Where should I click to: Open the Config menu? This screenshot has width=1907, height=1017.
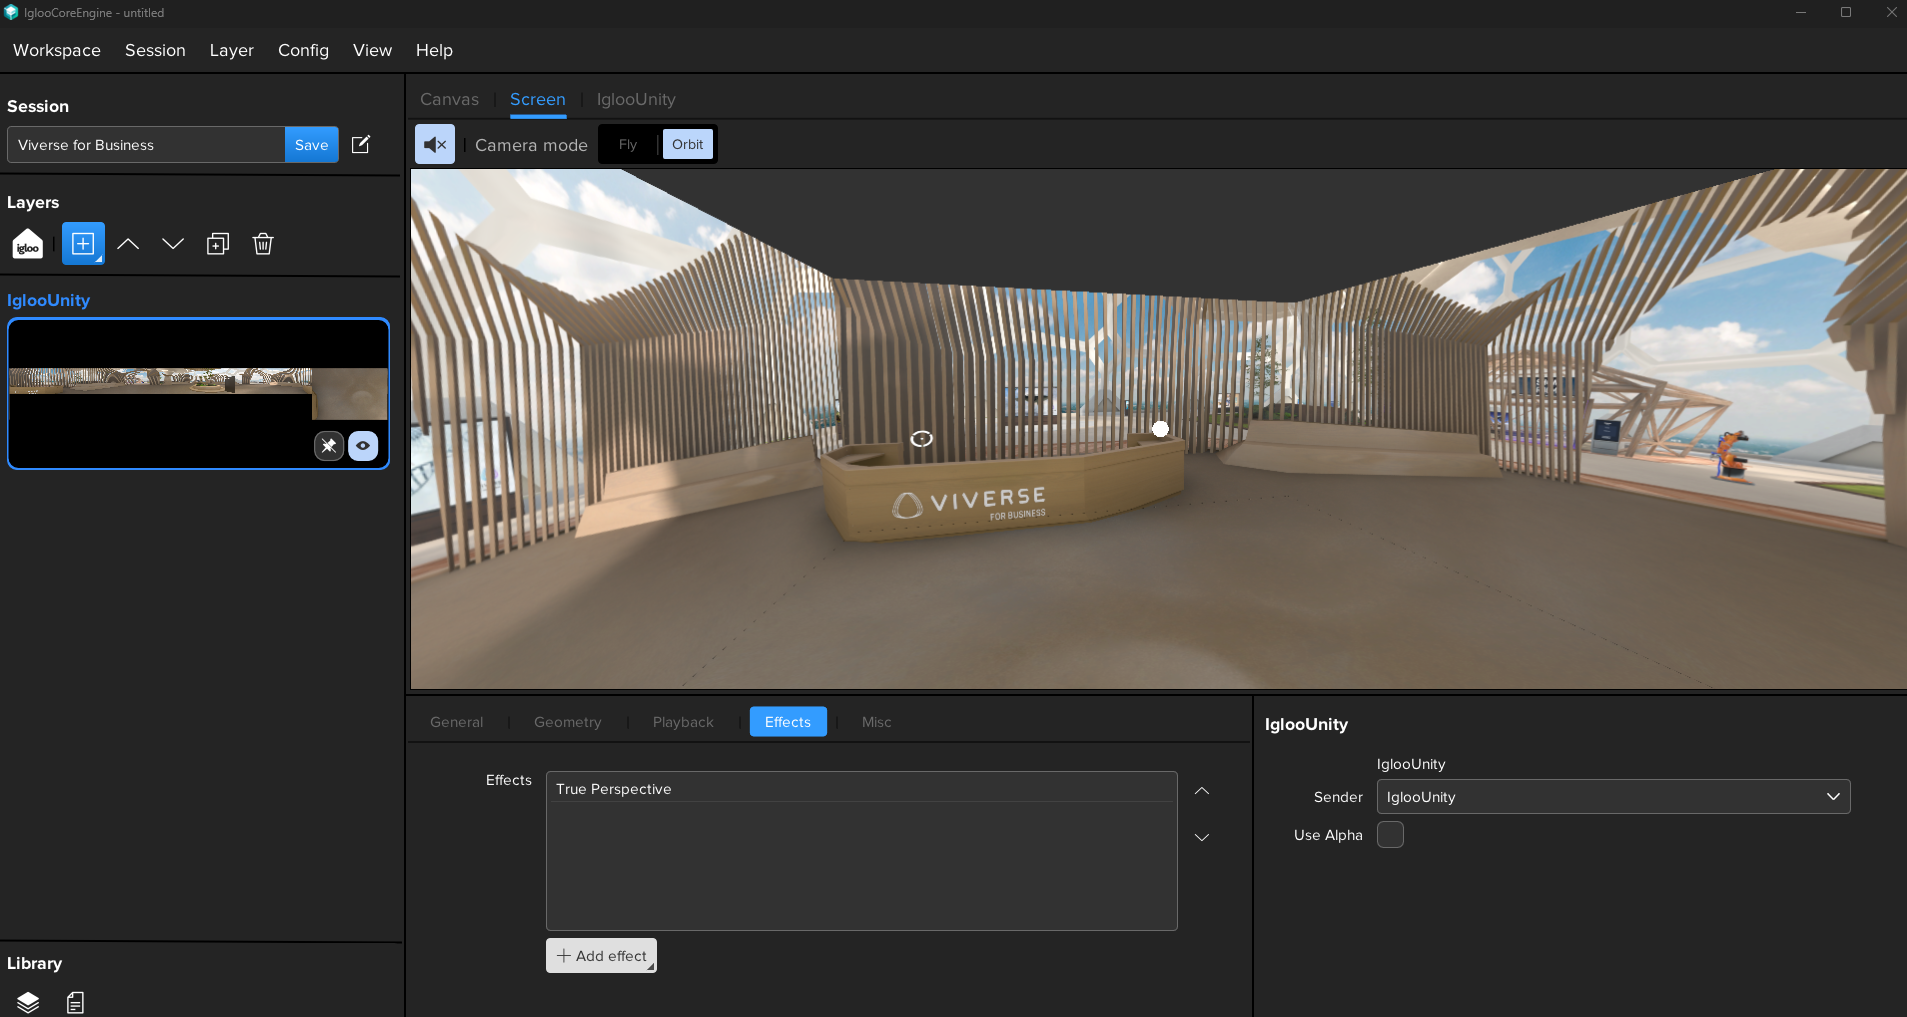(x=303, y=50)
